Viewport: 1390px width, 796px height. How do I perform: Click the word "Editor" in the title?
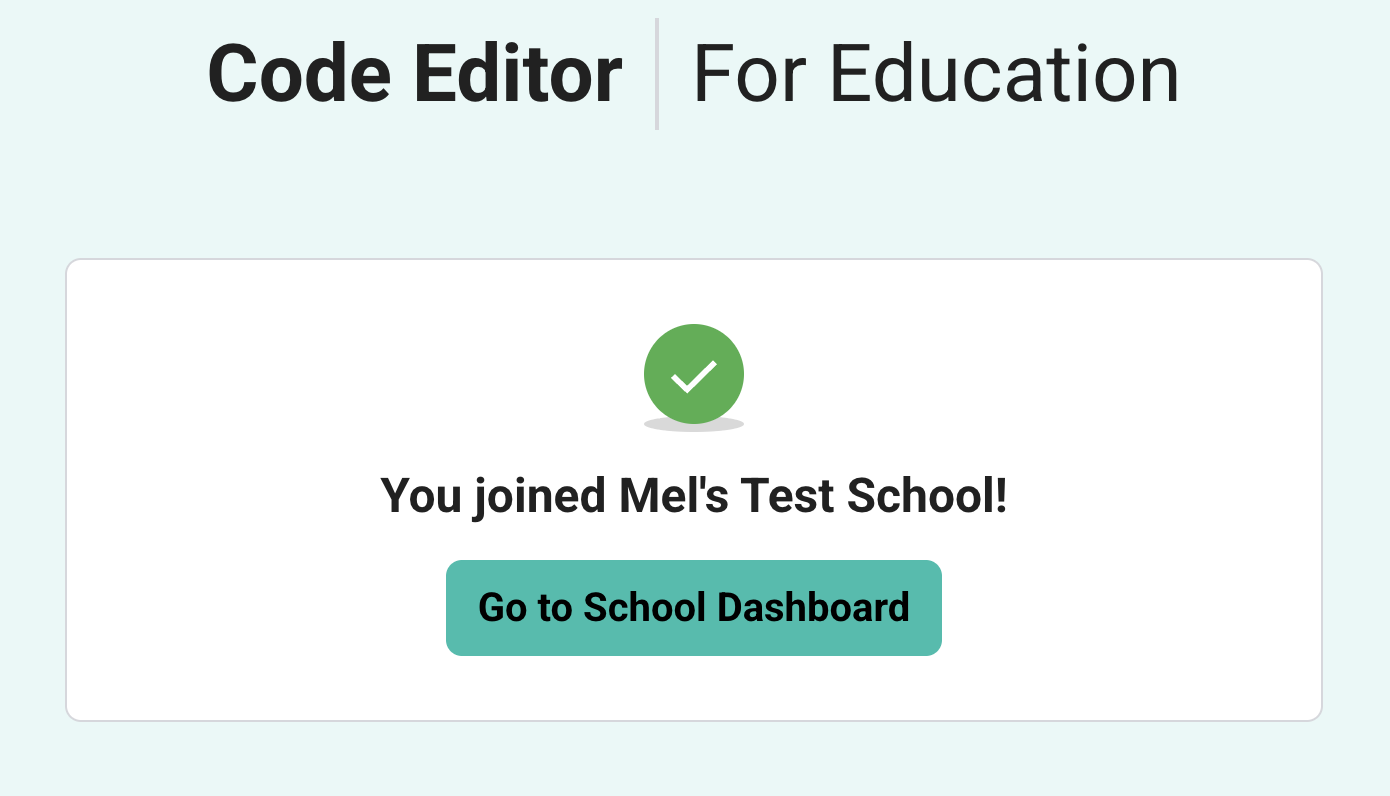(518, 75)
